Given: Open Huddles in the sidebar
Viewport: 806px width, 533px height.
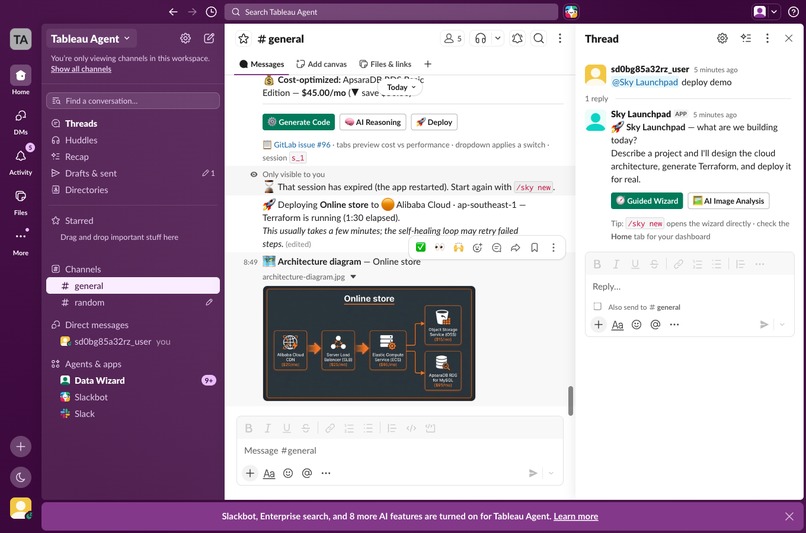Looking at the screenshot, I should click(133, 140).
